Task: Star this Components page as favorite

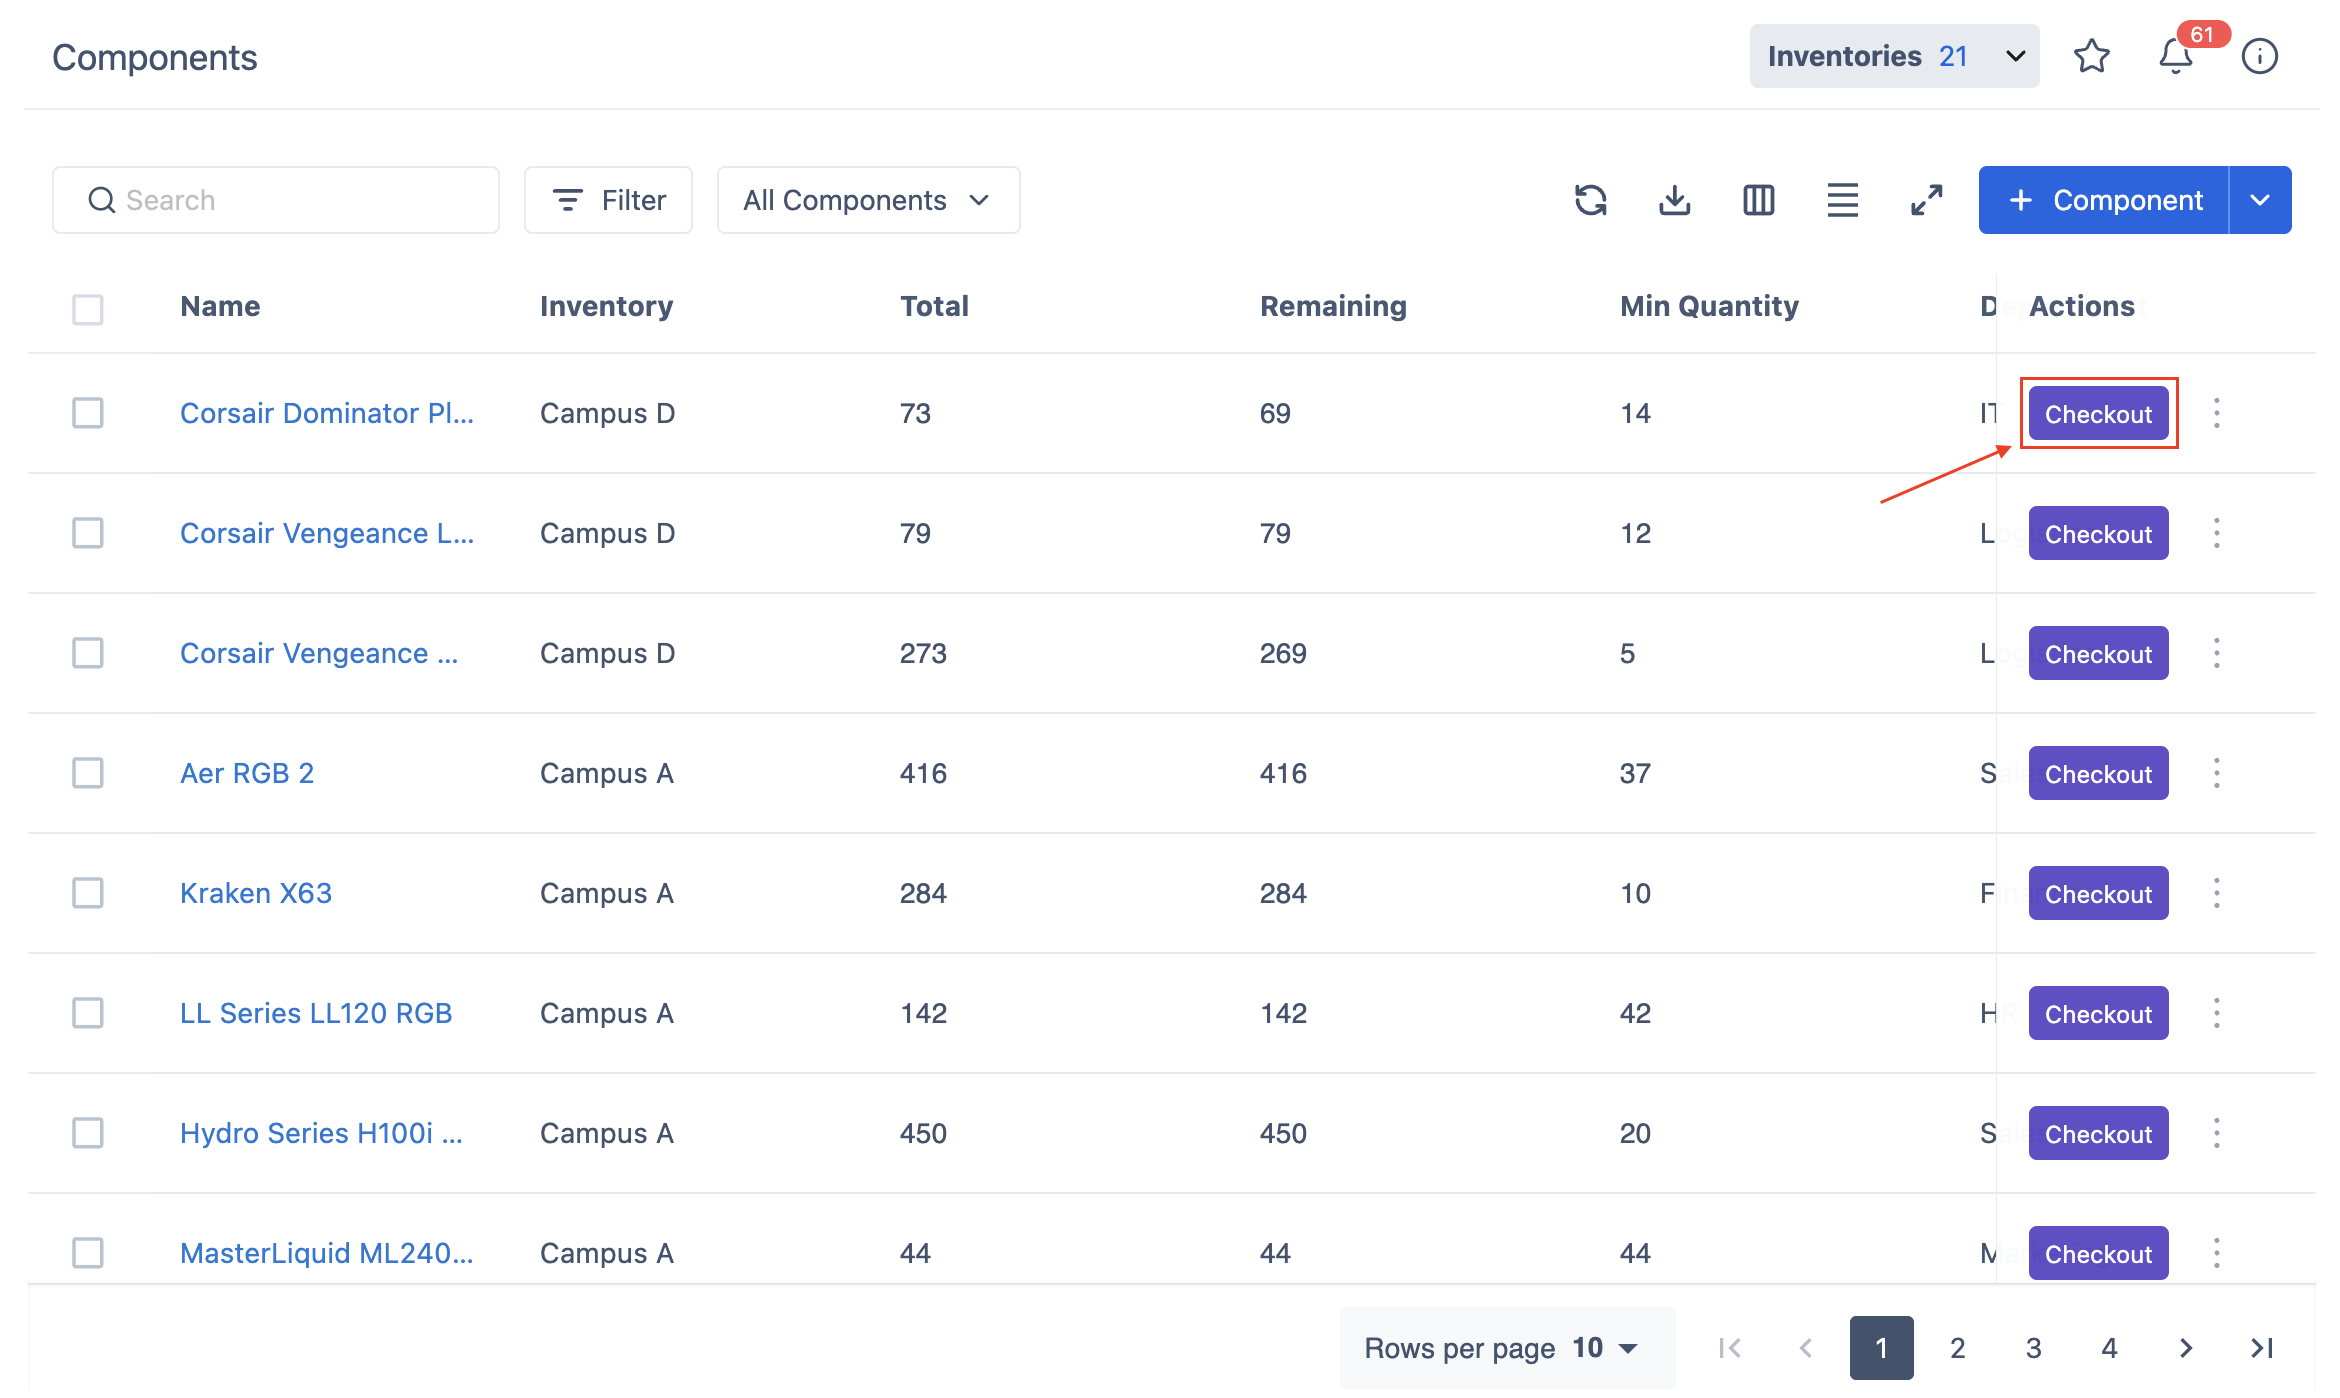Action: pos(2093,56)
